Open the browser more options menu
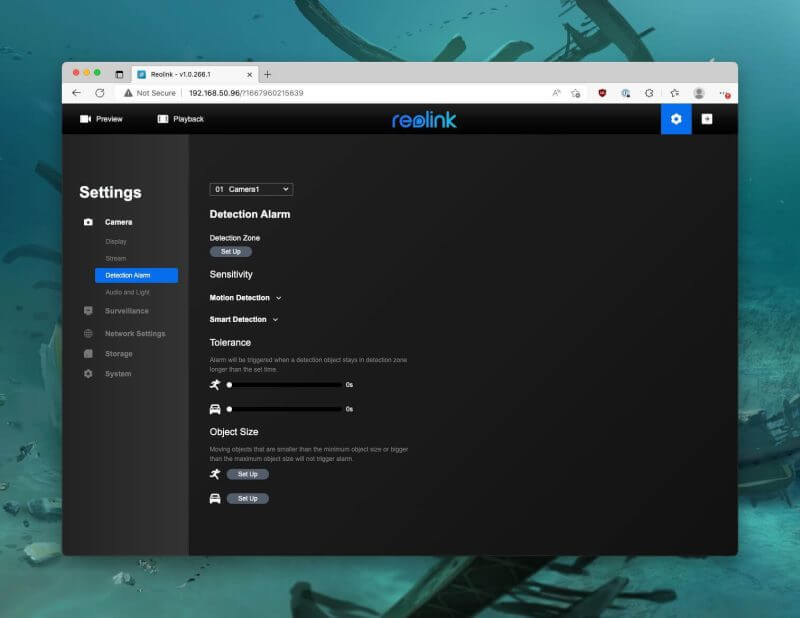This screenshot has width=800, height=618. point(724,93)
